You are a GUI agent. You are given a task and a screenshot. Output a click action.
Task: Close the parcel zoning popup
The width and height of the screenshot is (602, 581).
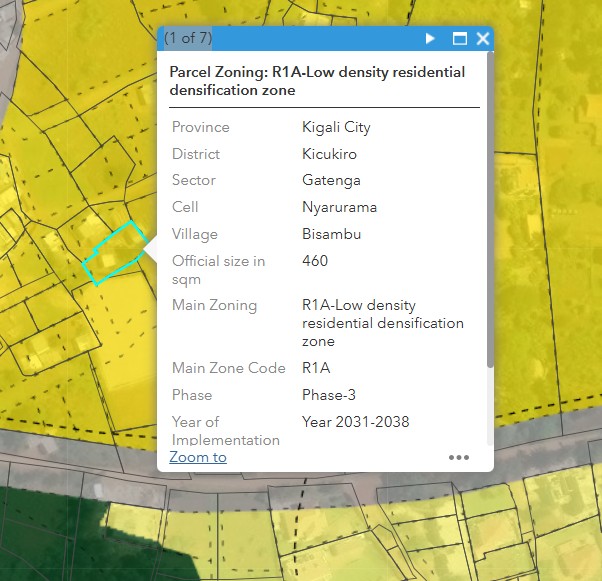pyautogui.click(x=483, y=38)
